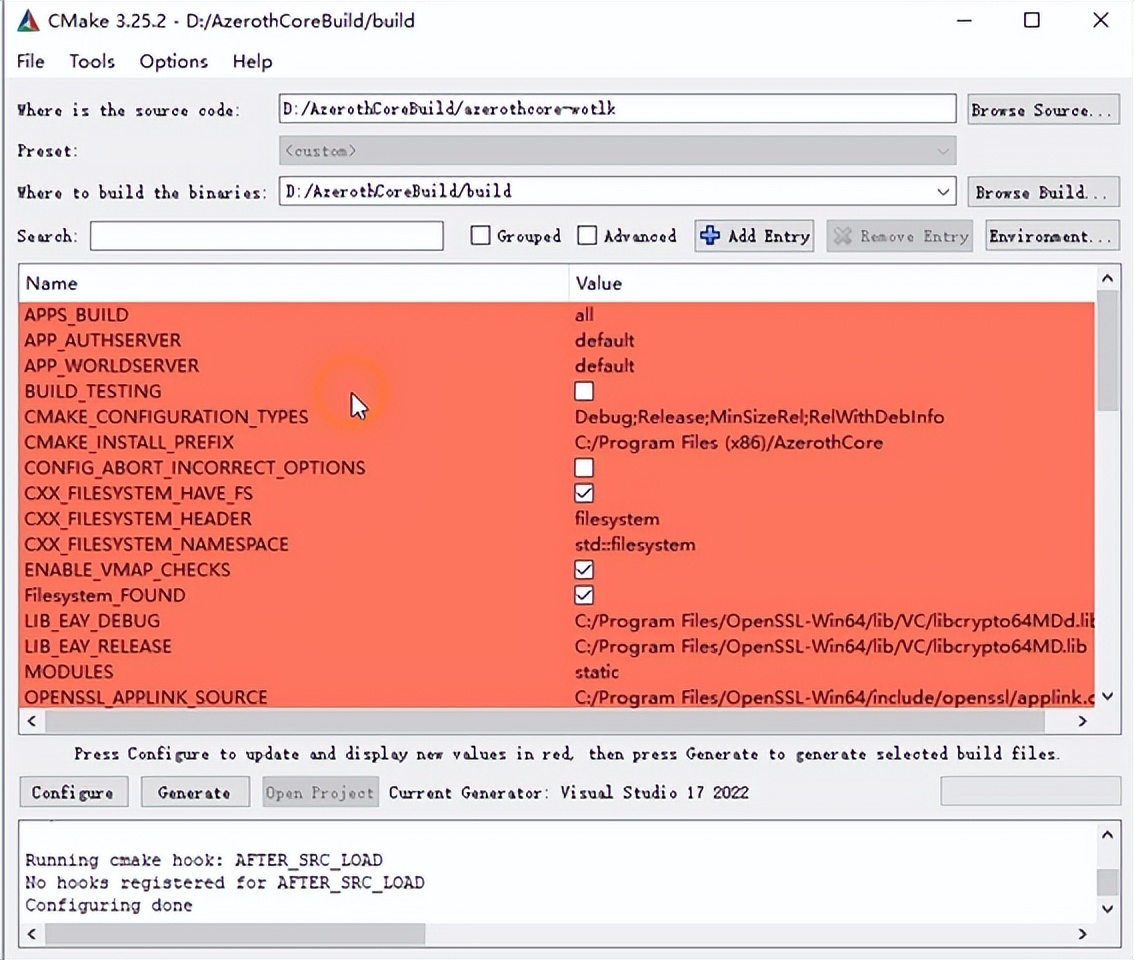The image size is (1134, 960).
Task: Click the Environment button
Action: tap(1052, 236)
